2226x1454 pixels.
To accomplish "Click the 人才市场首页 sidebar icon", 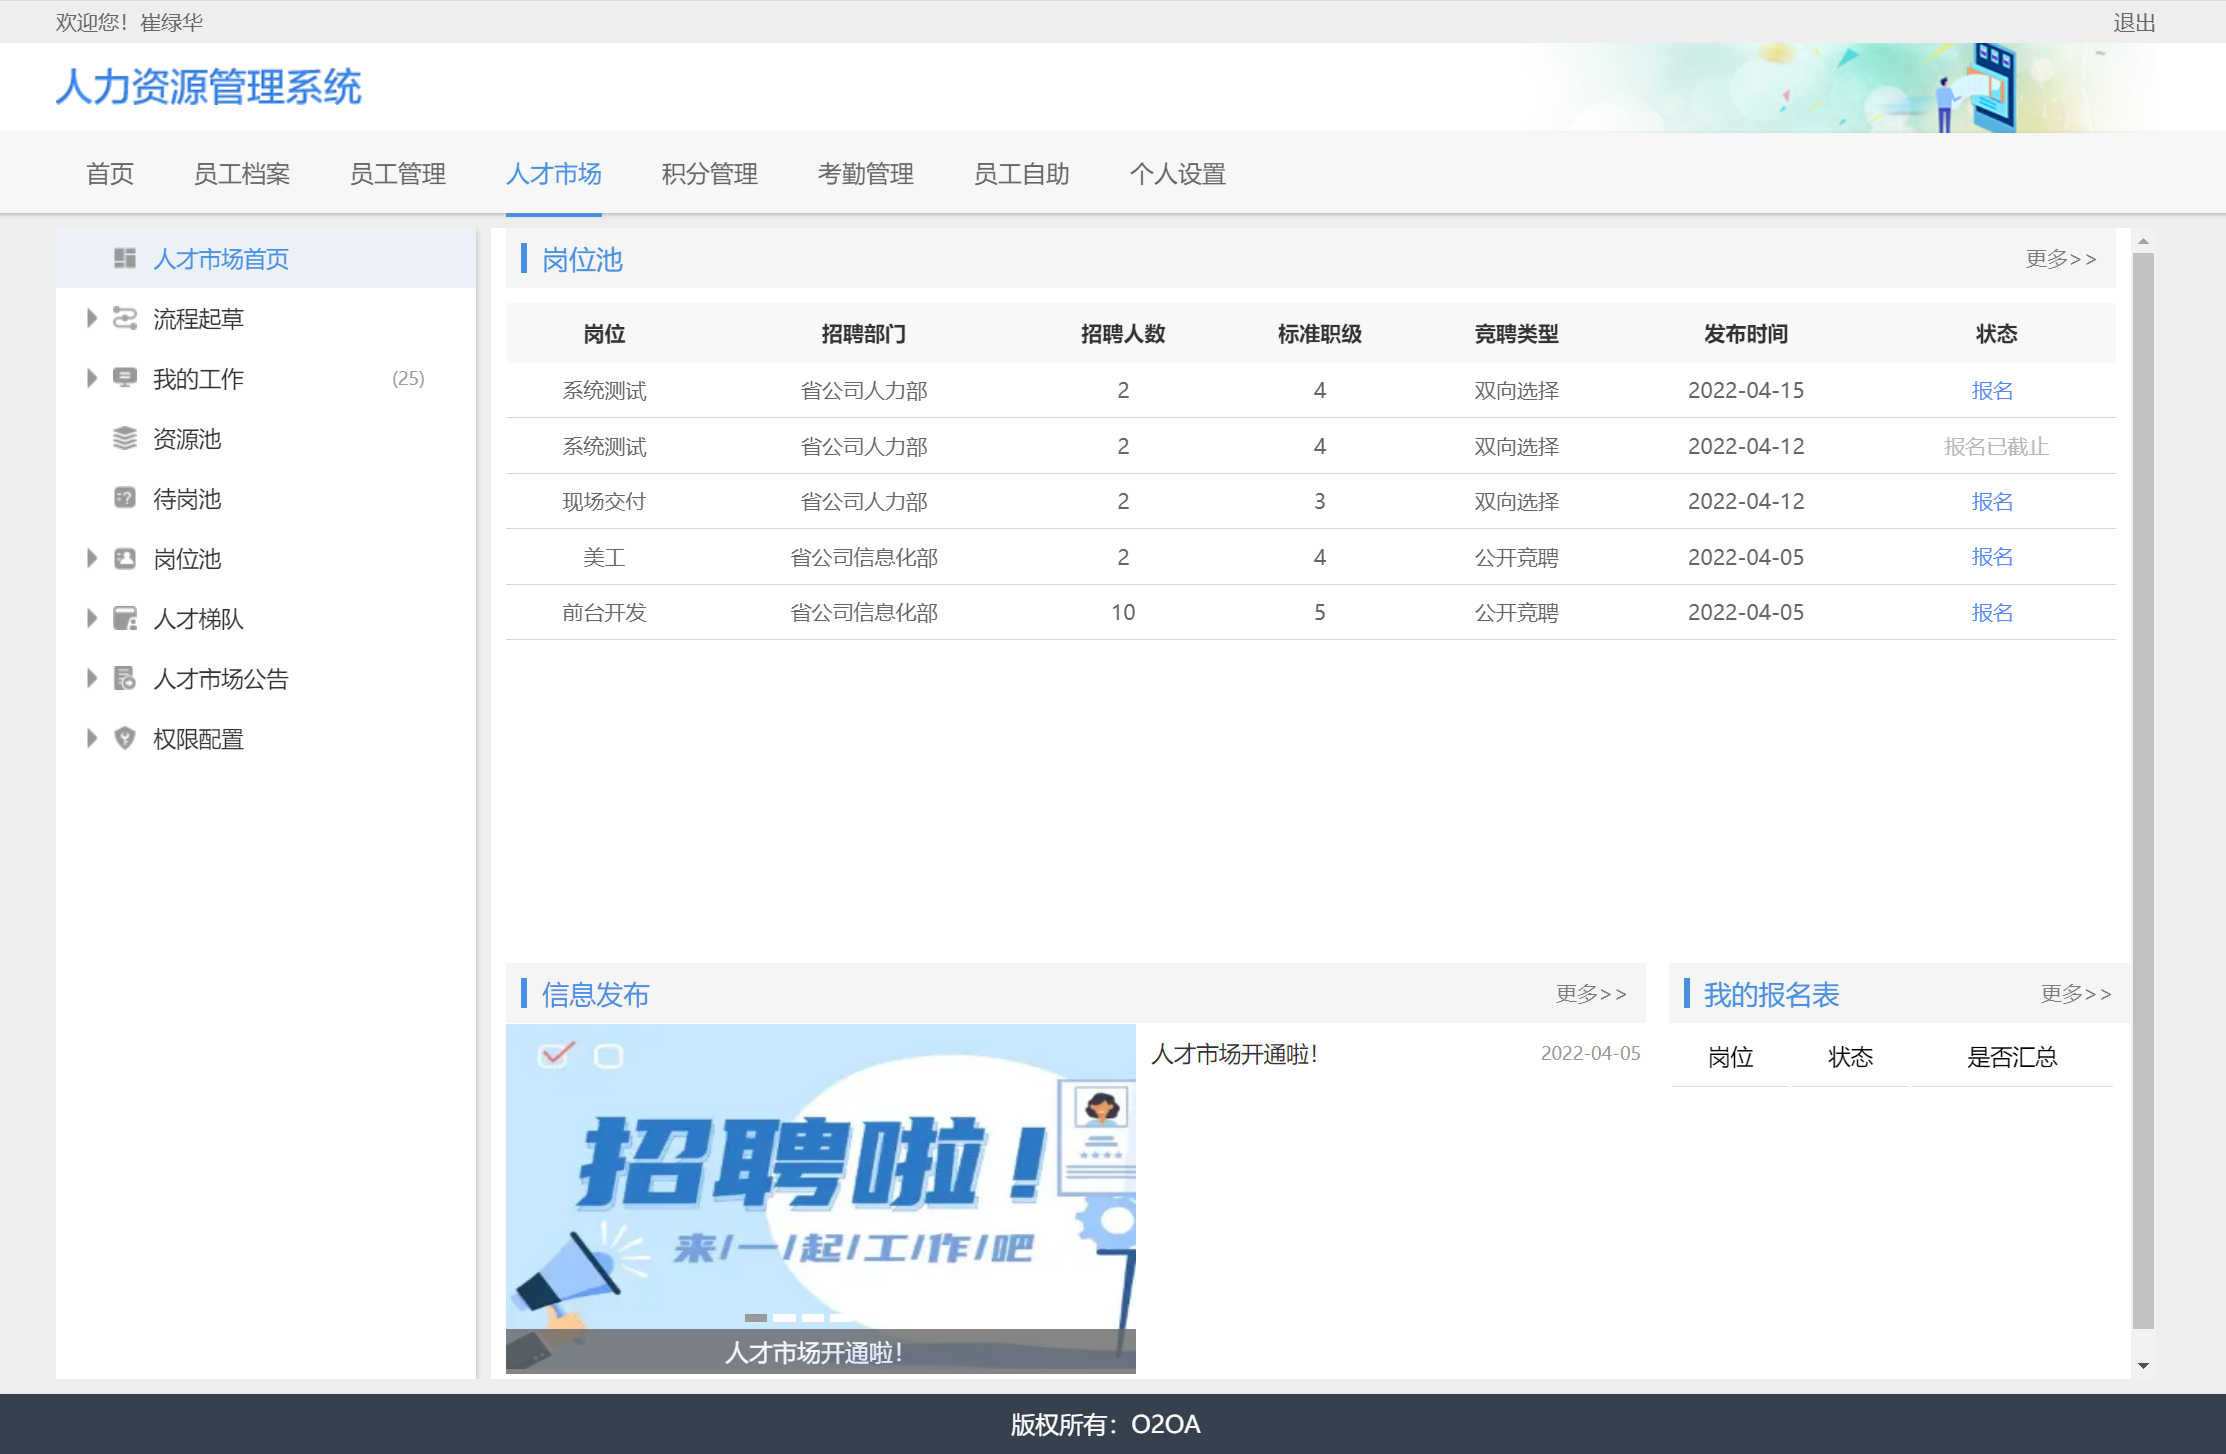I will [124, 259].
